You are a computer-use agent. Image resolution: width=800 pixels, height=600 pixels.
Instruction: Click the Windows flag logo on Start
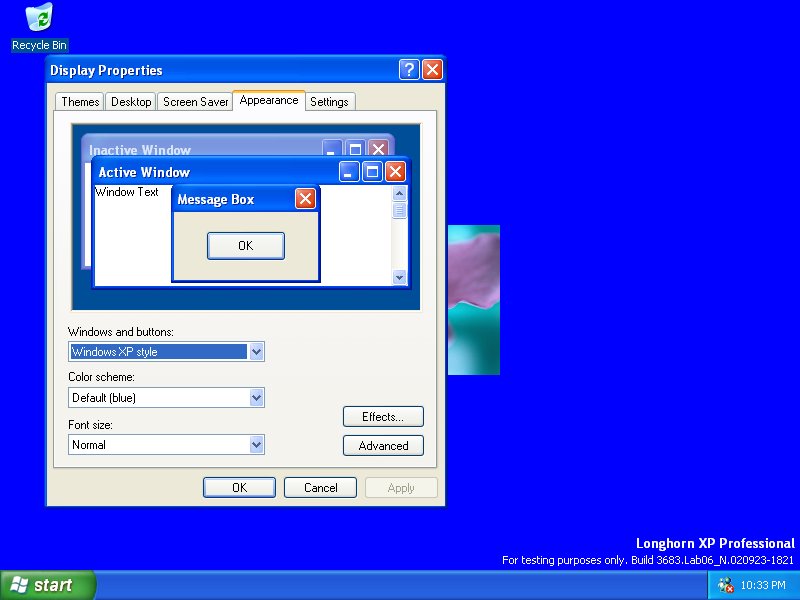[19, 585]
